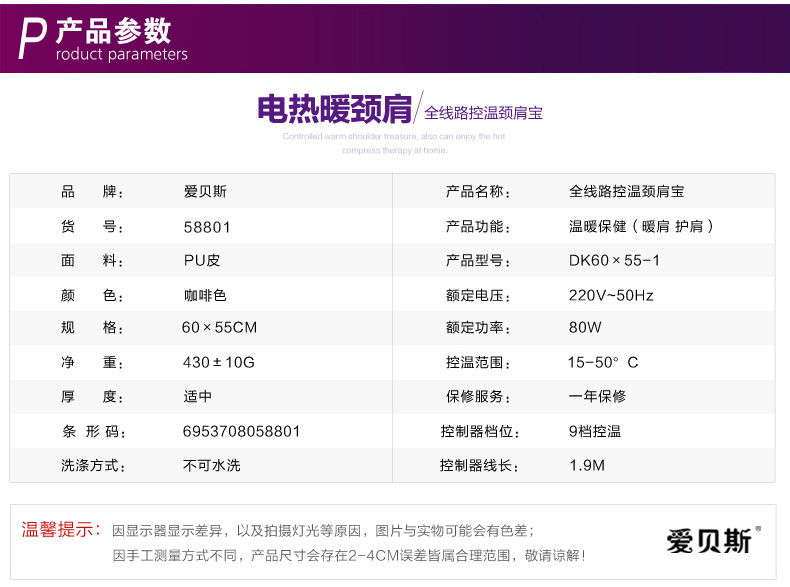Click the item number 58801

click(207, 227)
